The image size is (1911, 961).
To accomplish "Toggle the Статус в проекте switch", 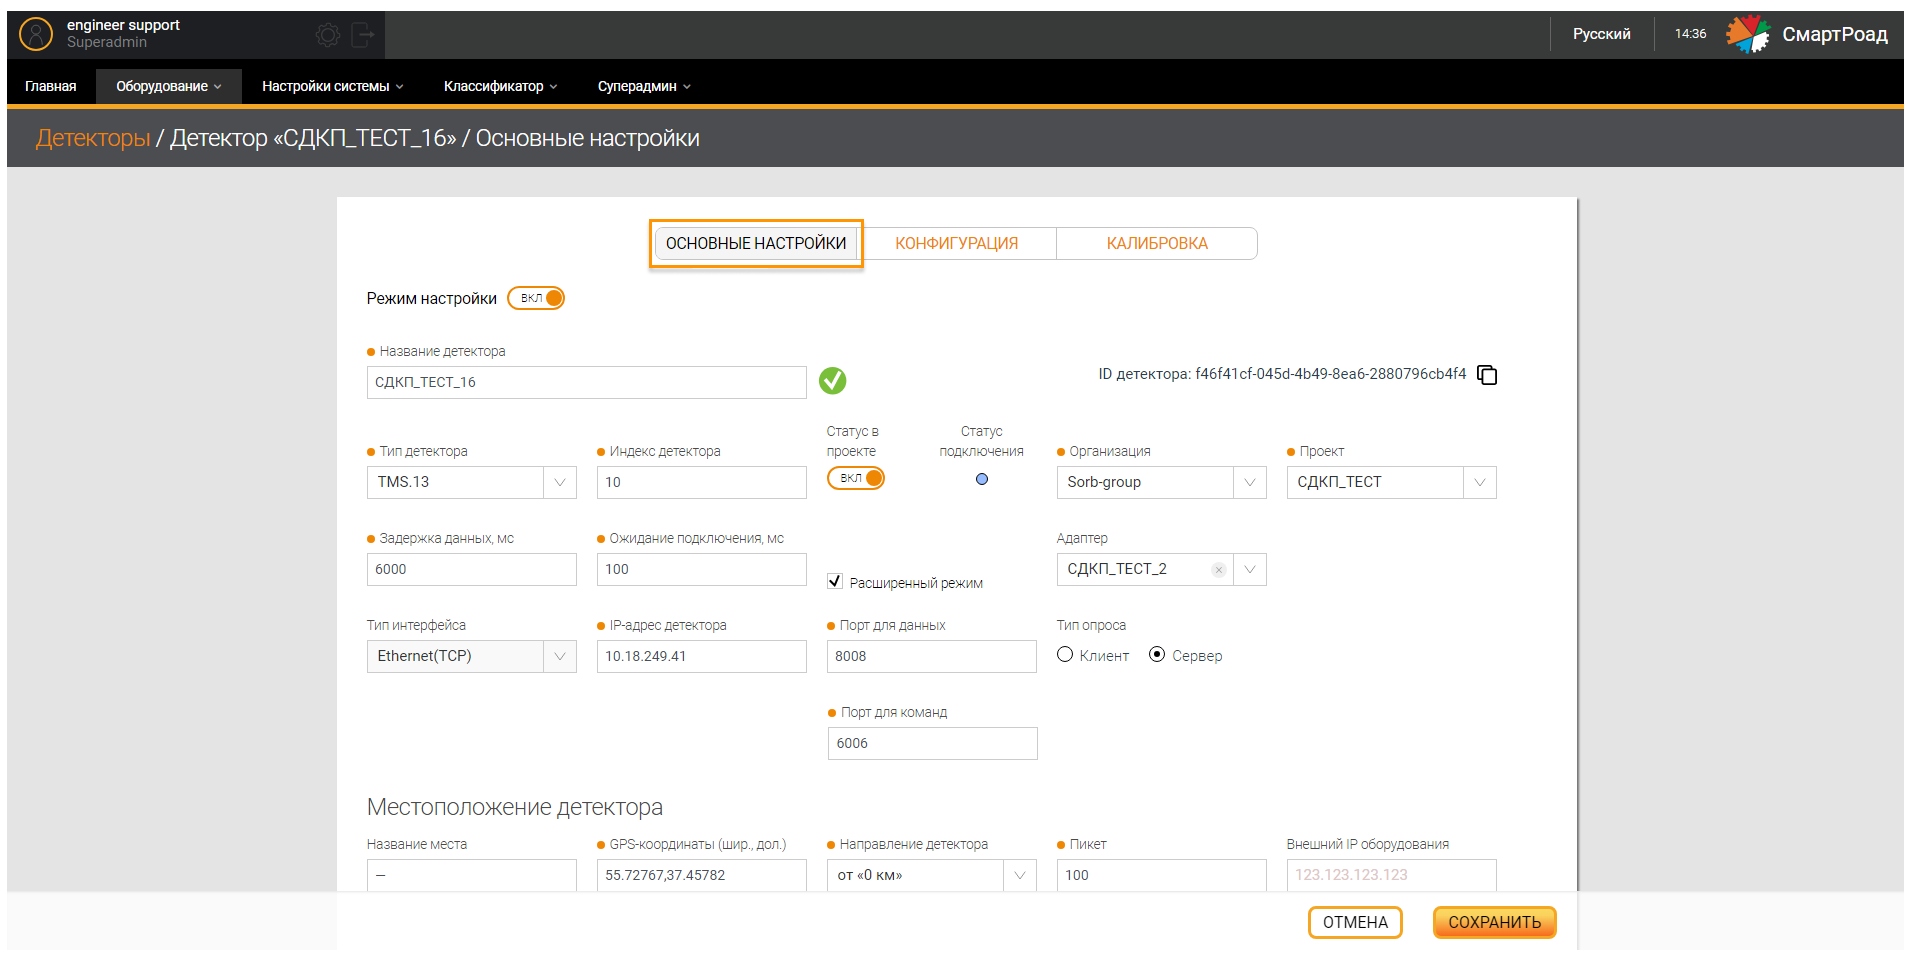I will tap(856, 478).
